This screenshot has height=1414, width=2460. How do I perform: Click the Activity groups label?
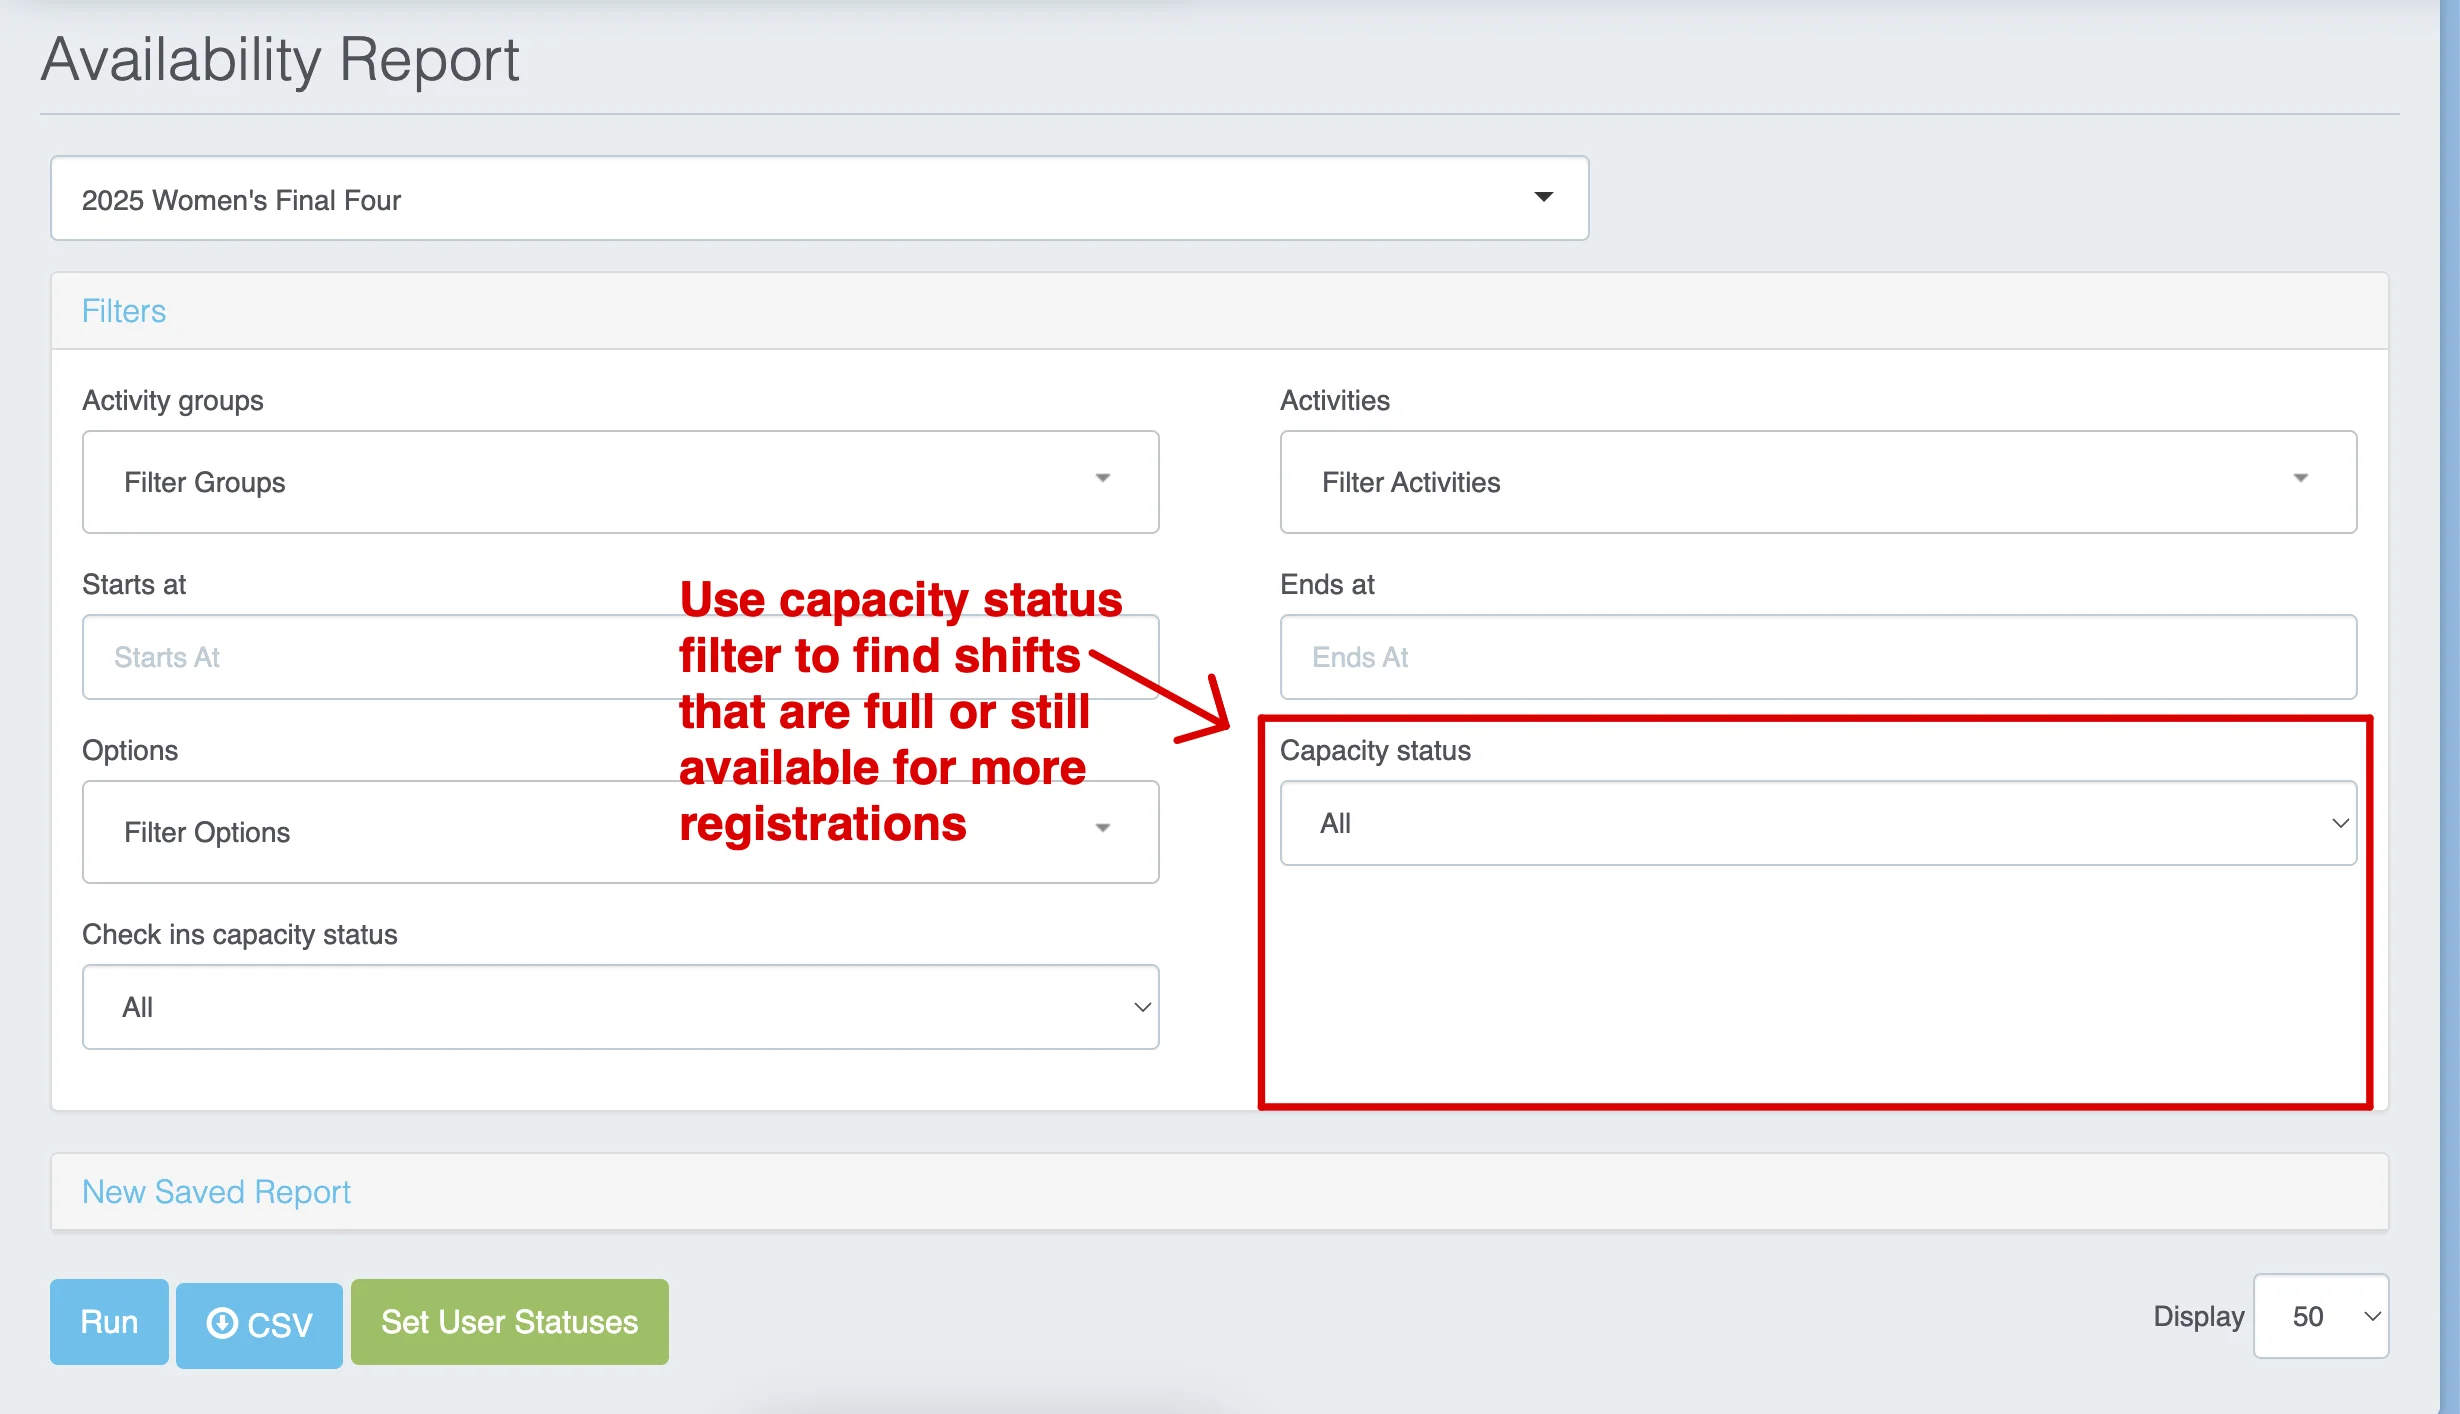(x=173, y=400)
